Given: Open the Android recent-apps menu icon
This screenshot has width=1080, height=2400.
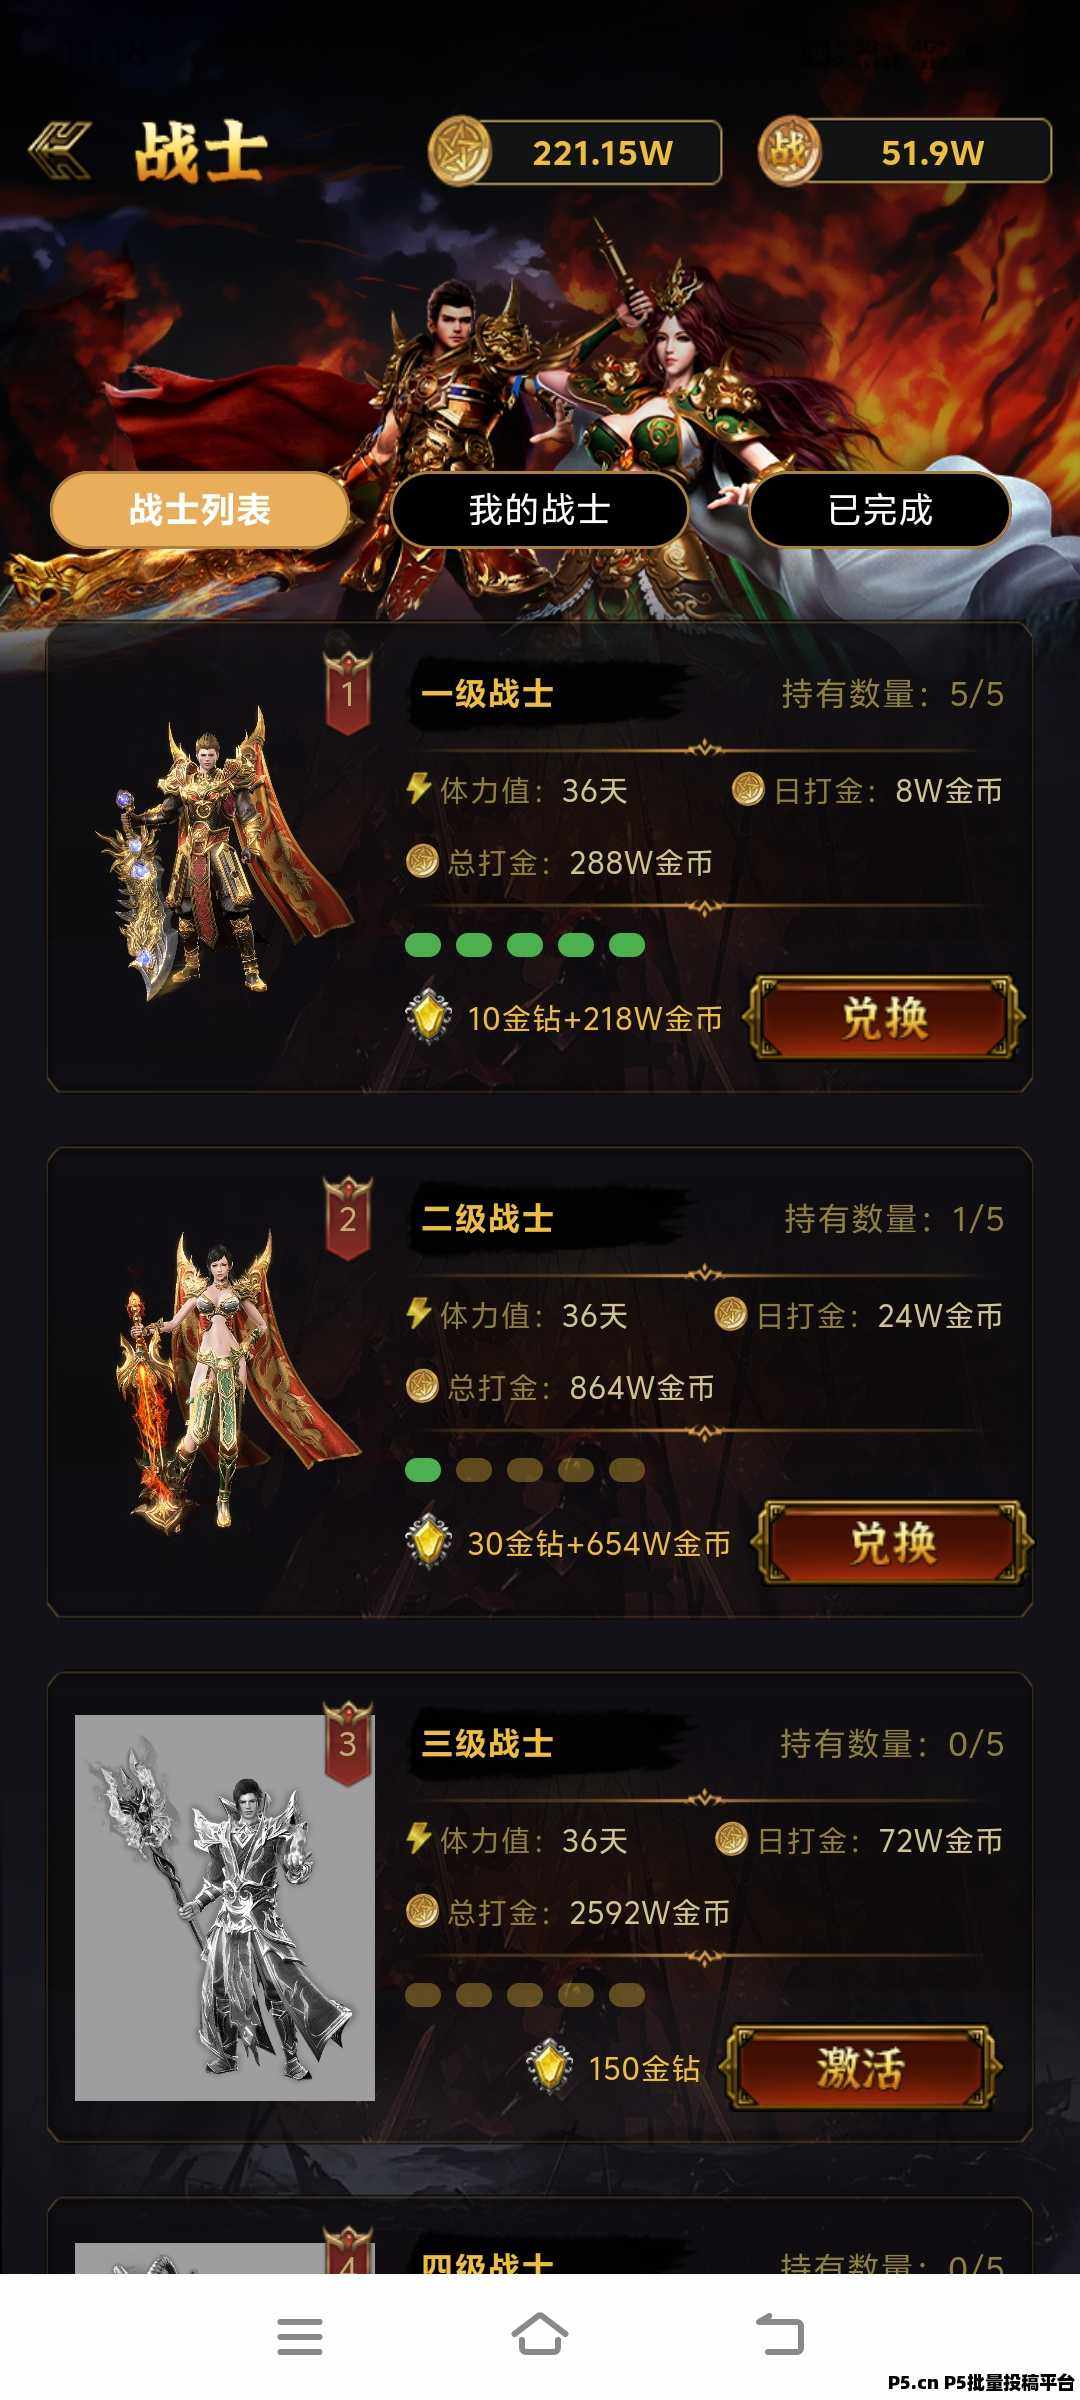Looking at the screenshot, I should 300,2336.
